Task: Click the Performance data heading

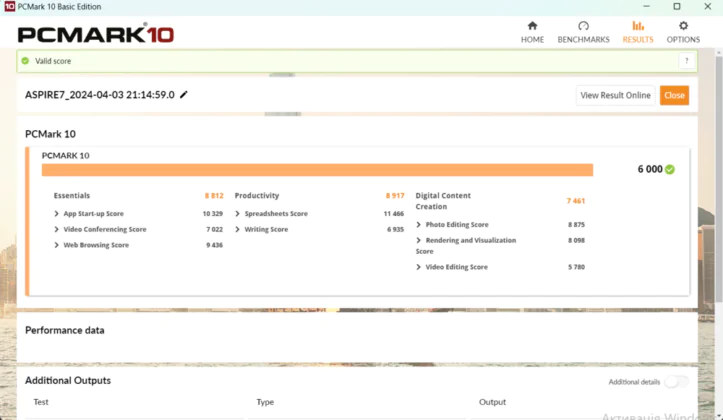Action: (65, 330)
